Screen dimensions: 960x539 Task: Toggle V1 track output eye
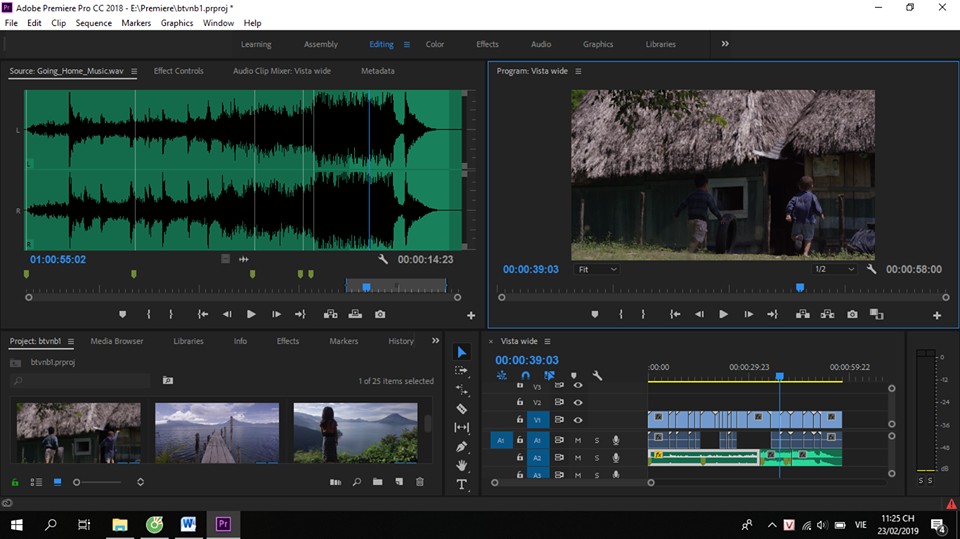click(x=578, y=420)
